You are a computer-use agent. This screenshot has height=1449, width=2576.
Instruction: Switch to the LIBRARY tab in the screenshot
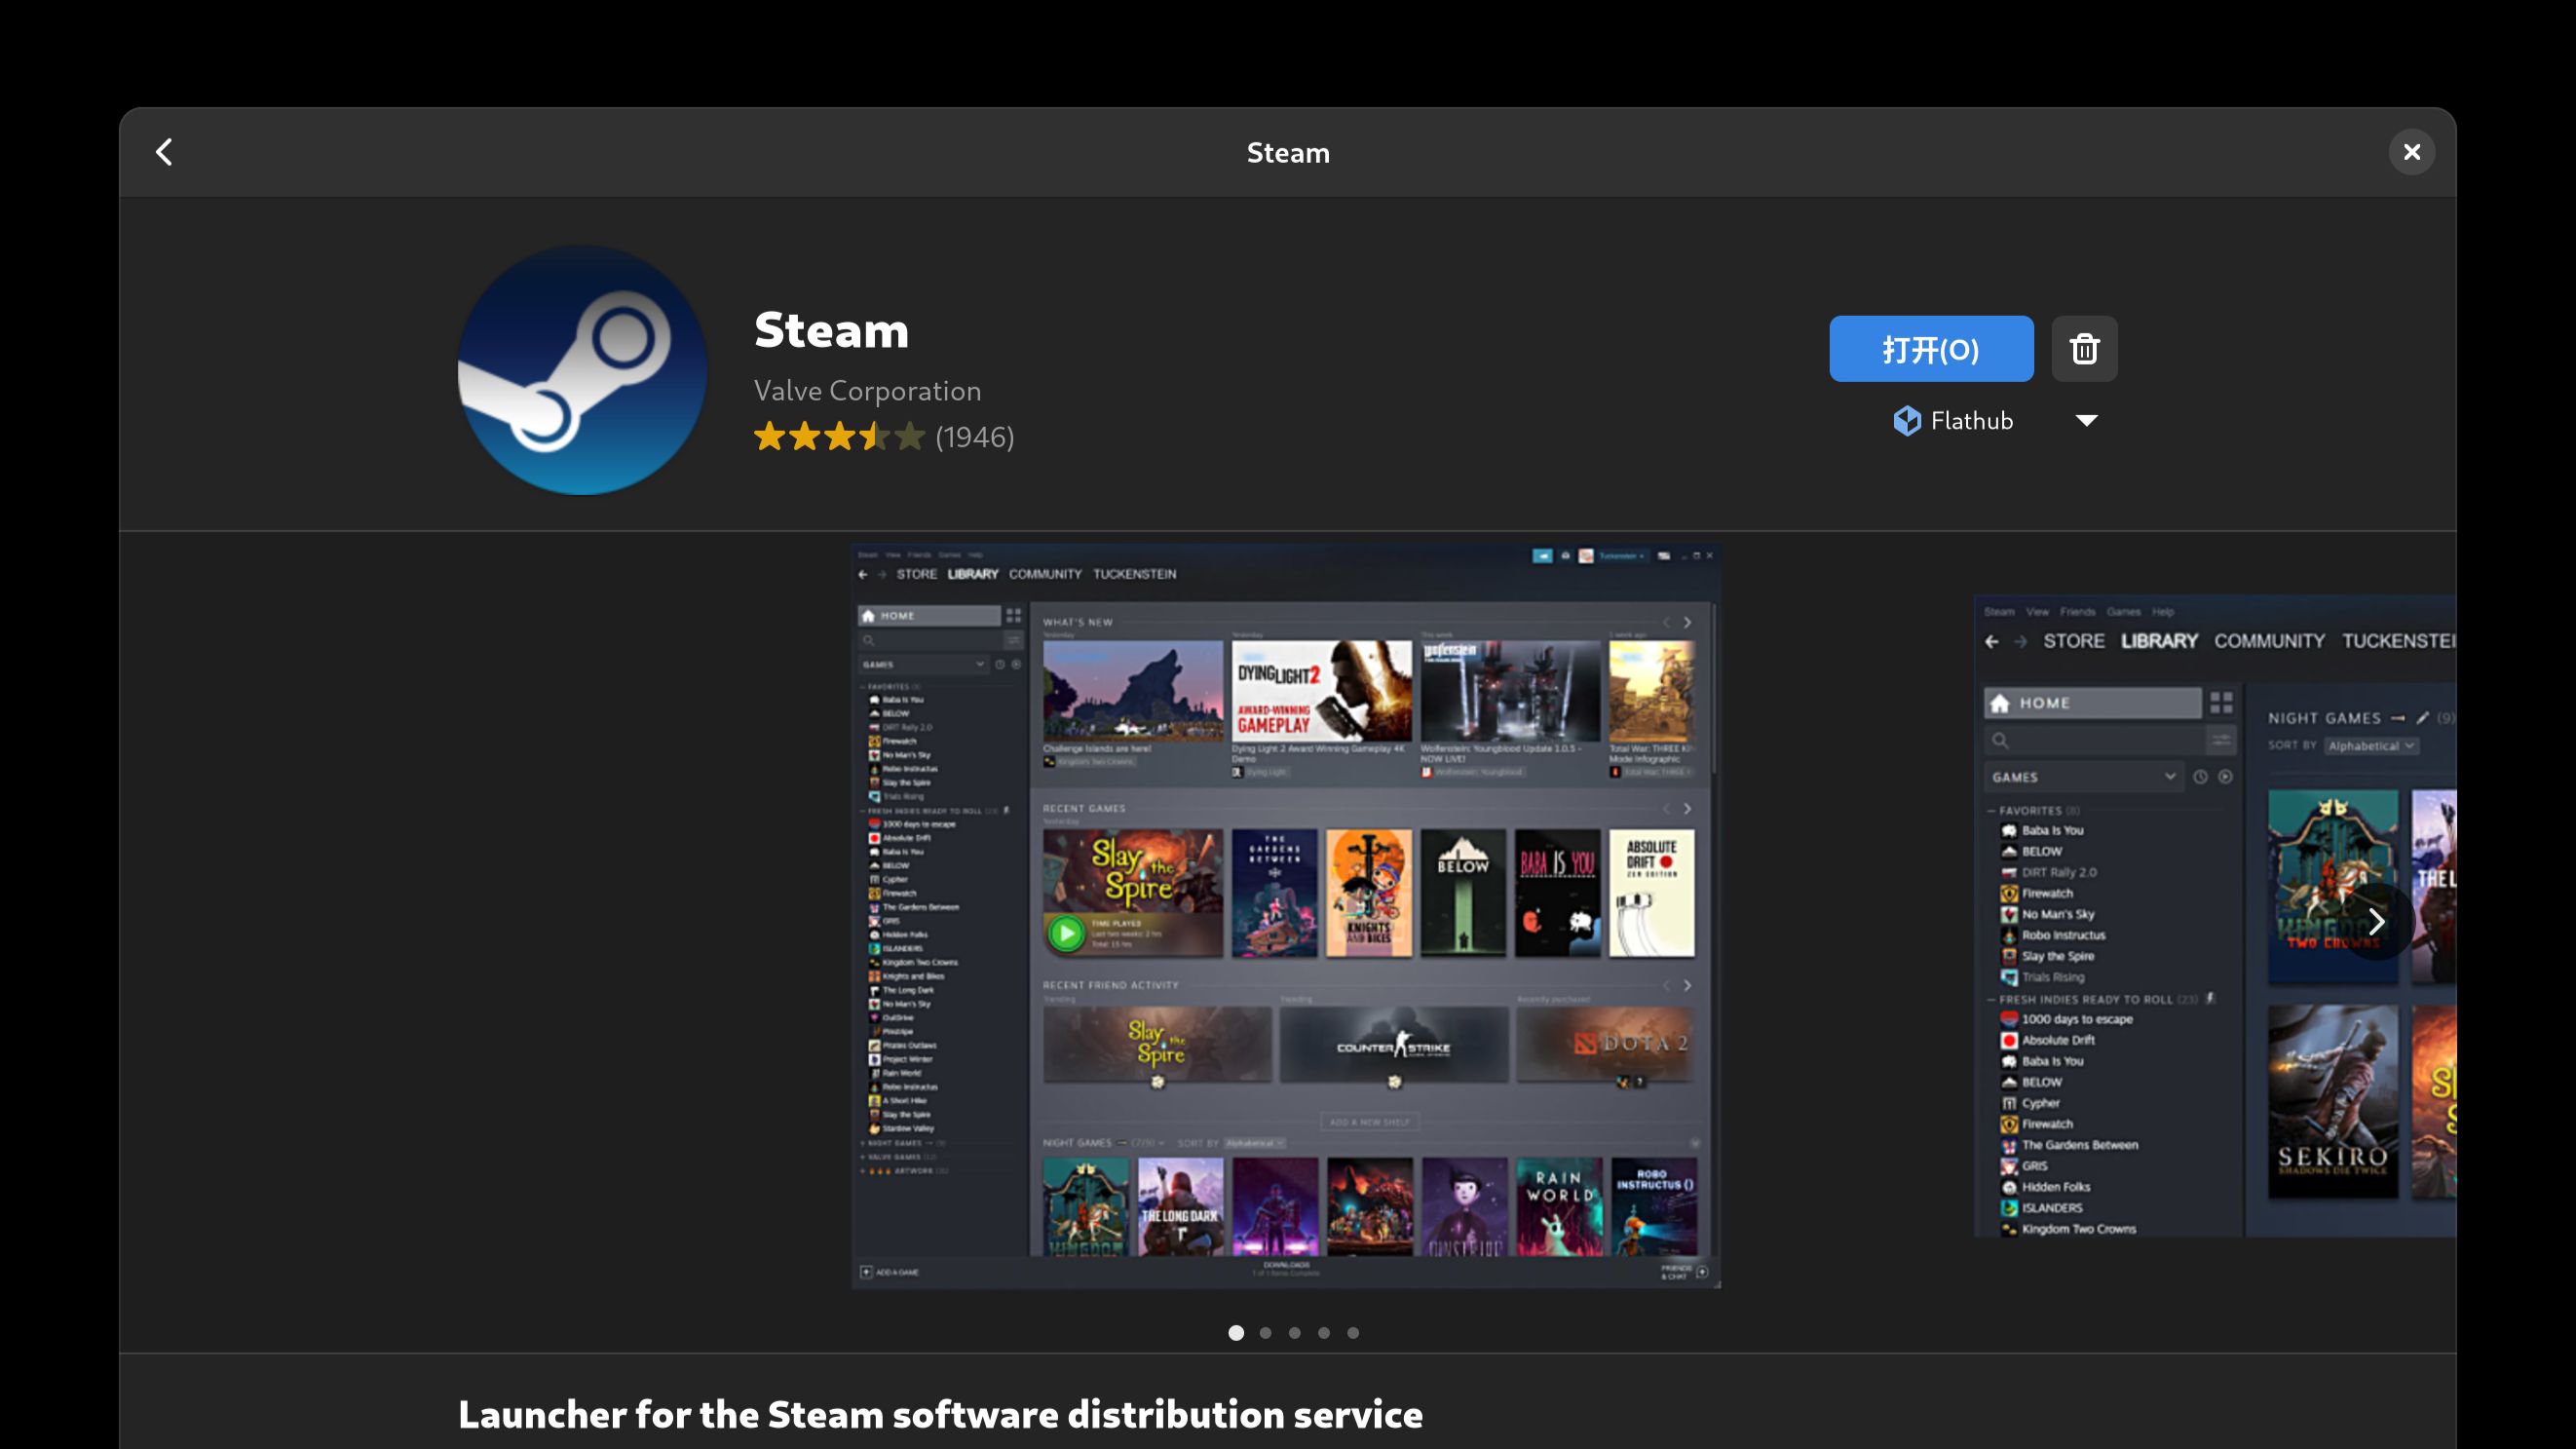click(x=974, y=574)
